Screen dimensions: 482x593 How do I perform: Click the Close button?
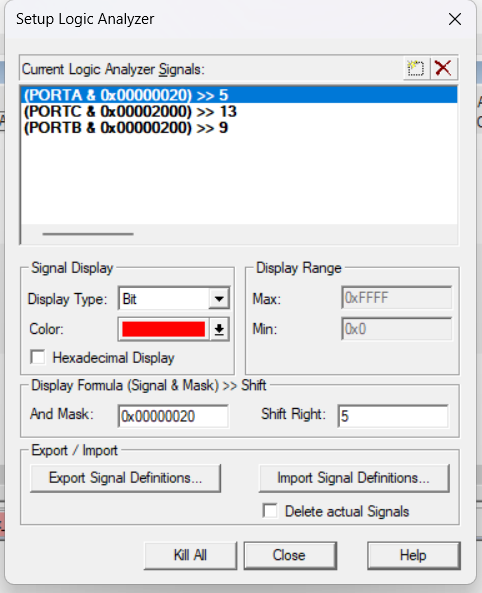(x=290, y=555)
